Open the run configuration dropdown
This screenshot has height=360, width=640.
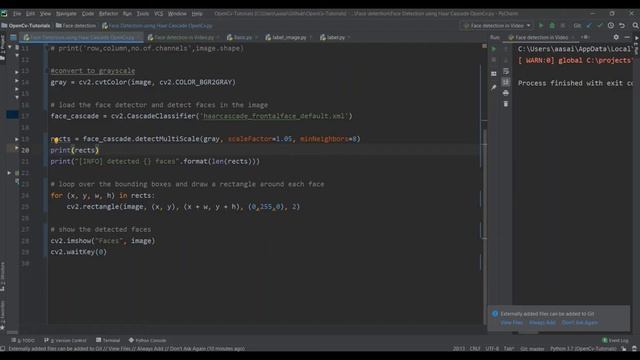pos(497,25)
